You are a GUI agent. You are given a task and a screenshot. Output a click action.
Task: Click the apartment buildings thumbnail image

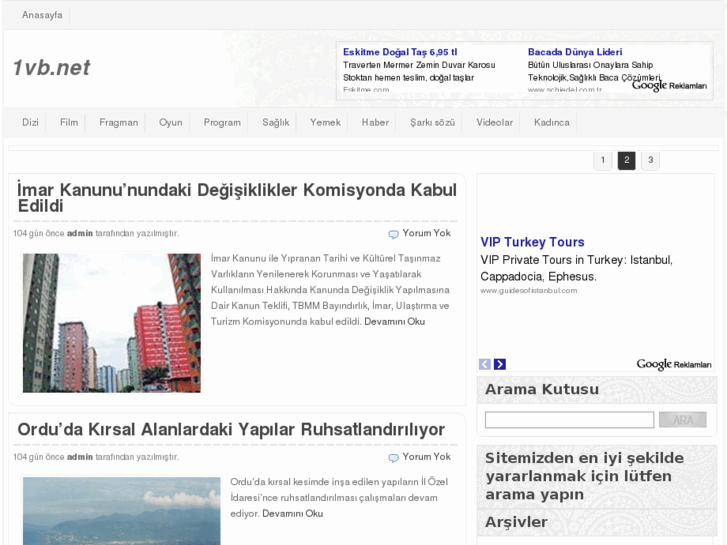(x=112, y=323)
